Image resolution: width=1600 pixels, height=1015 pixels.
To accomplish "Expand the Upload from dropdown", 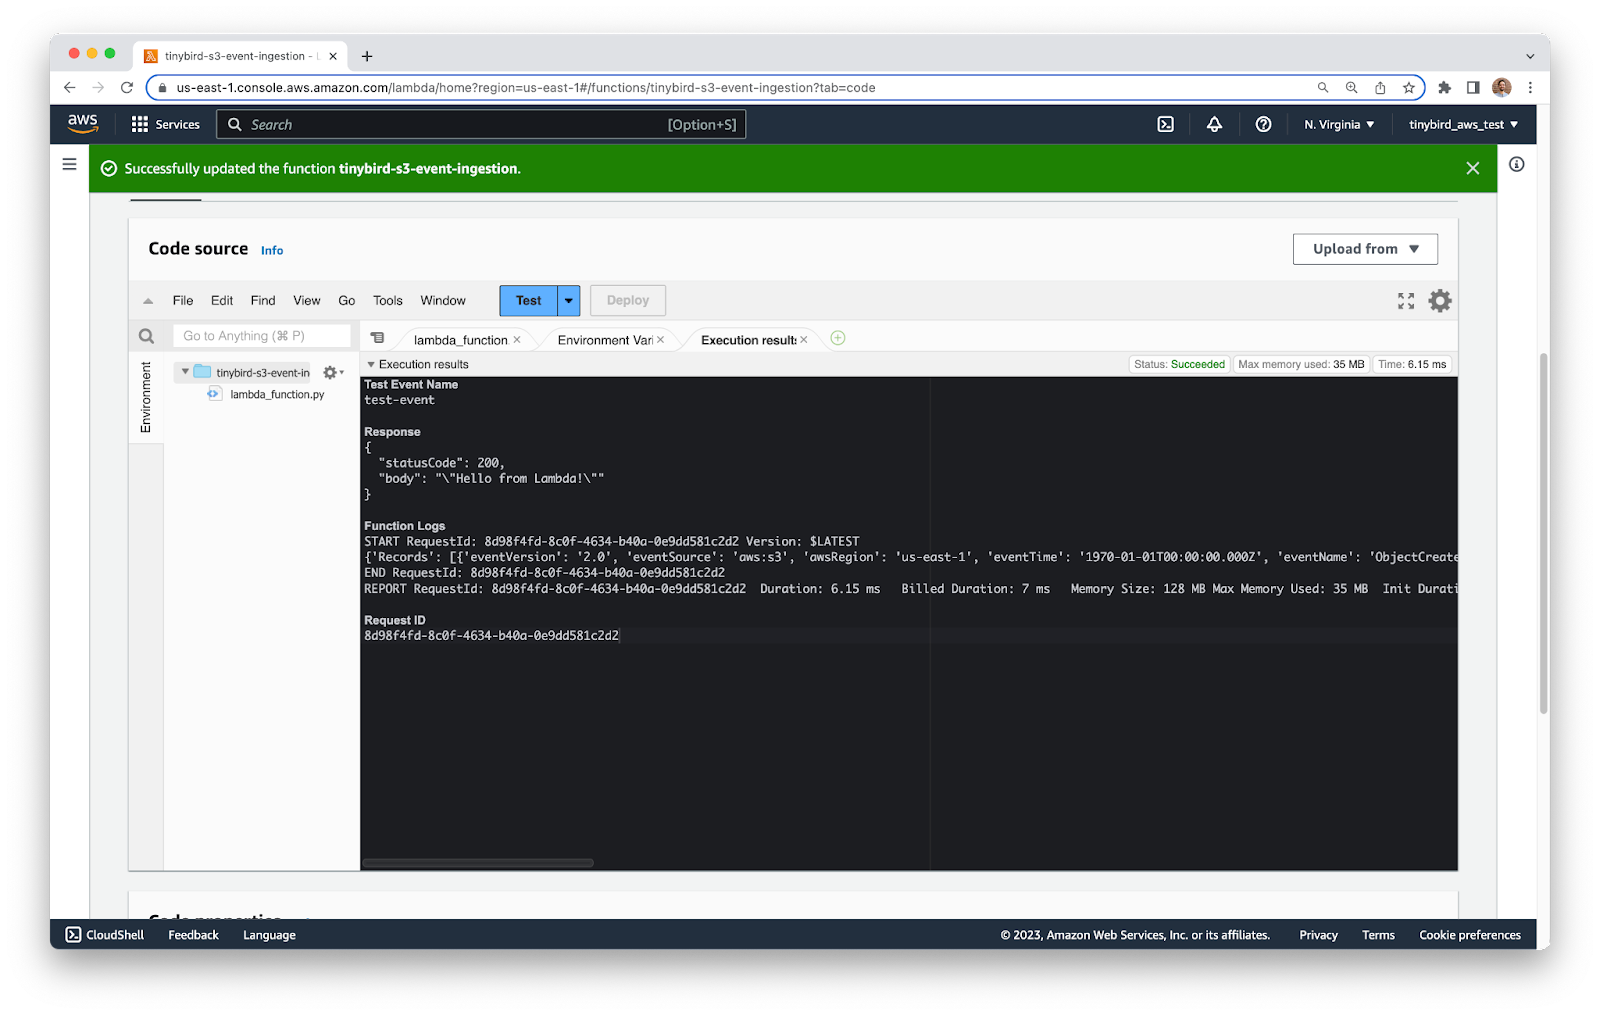I will (x=1364, y=249).
